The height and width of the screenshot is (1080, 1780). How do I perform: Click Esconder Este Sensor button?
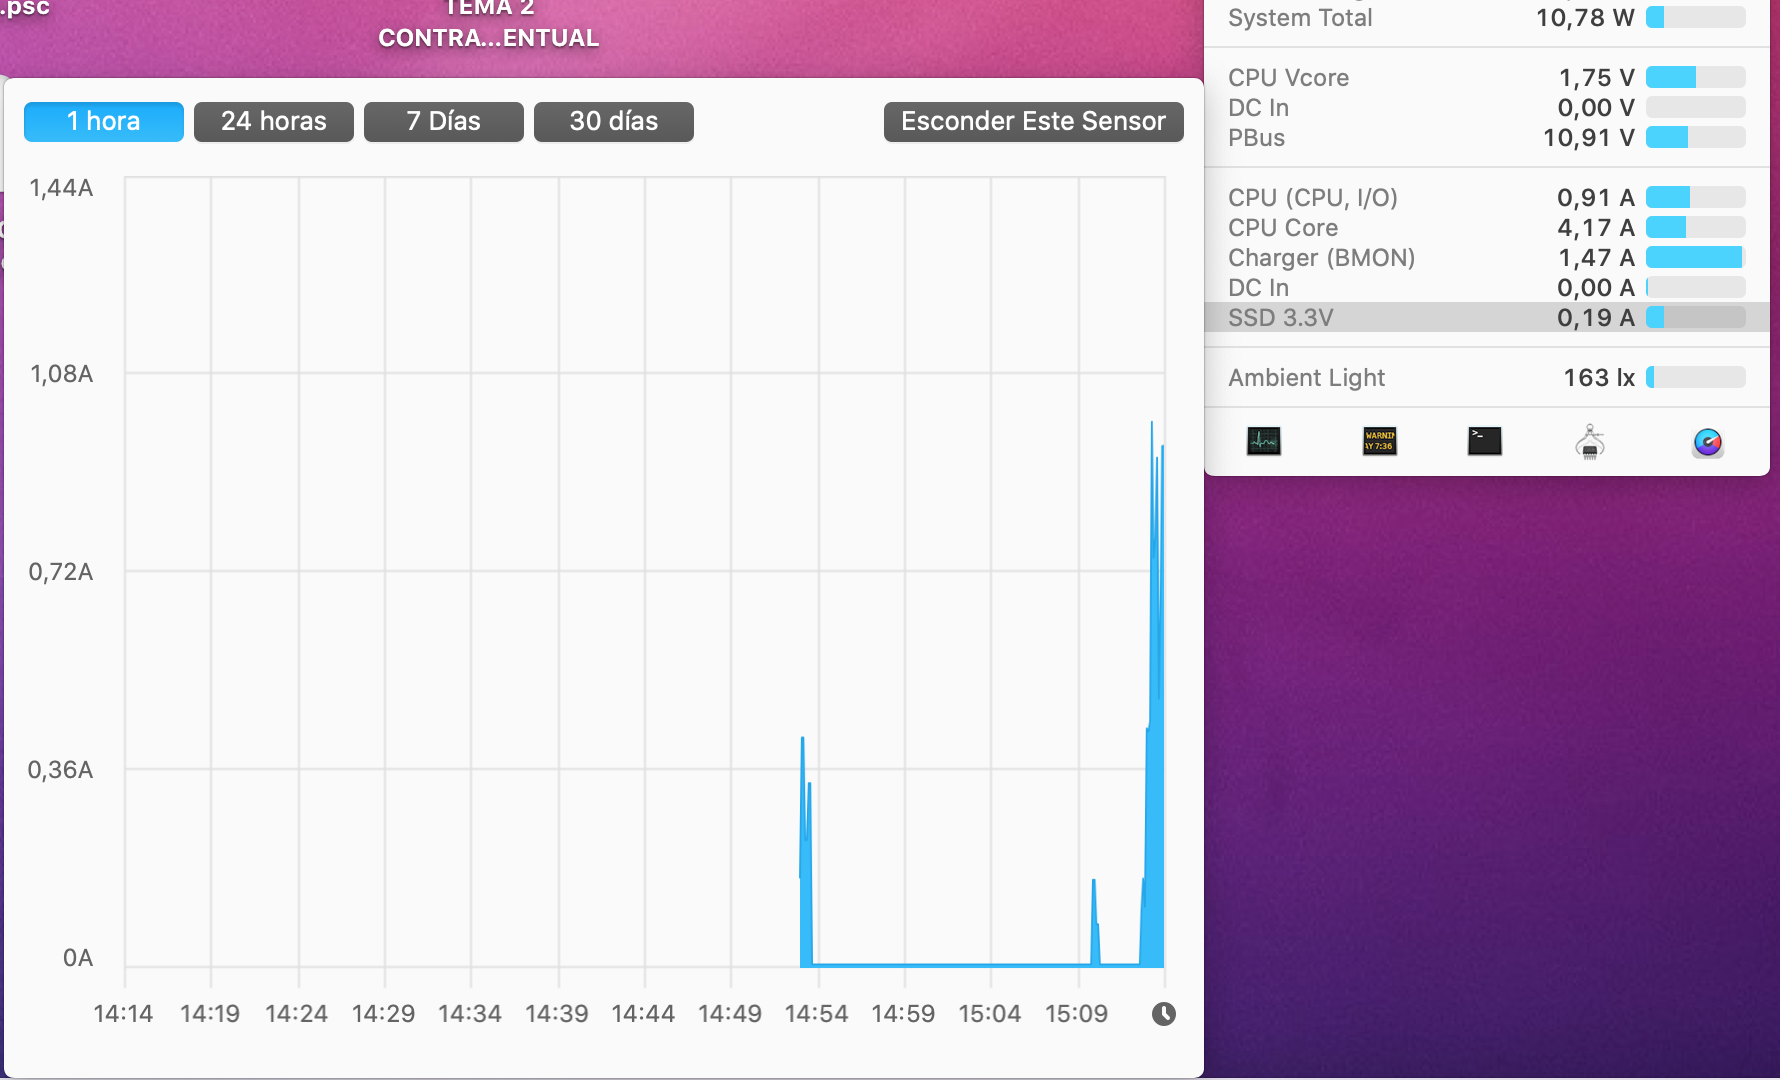[x=1034, y=122]
